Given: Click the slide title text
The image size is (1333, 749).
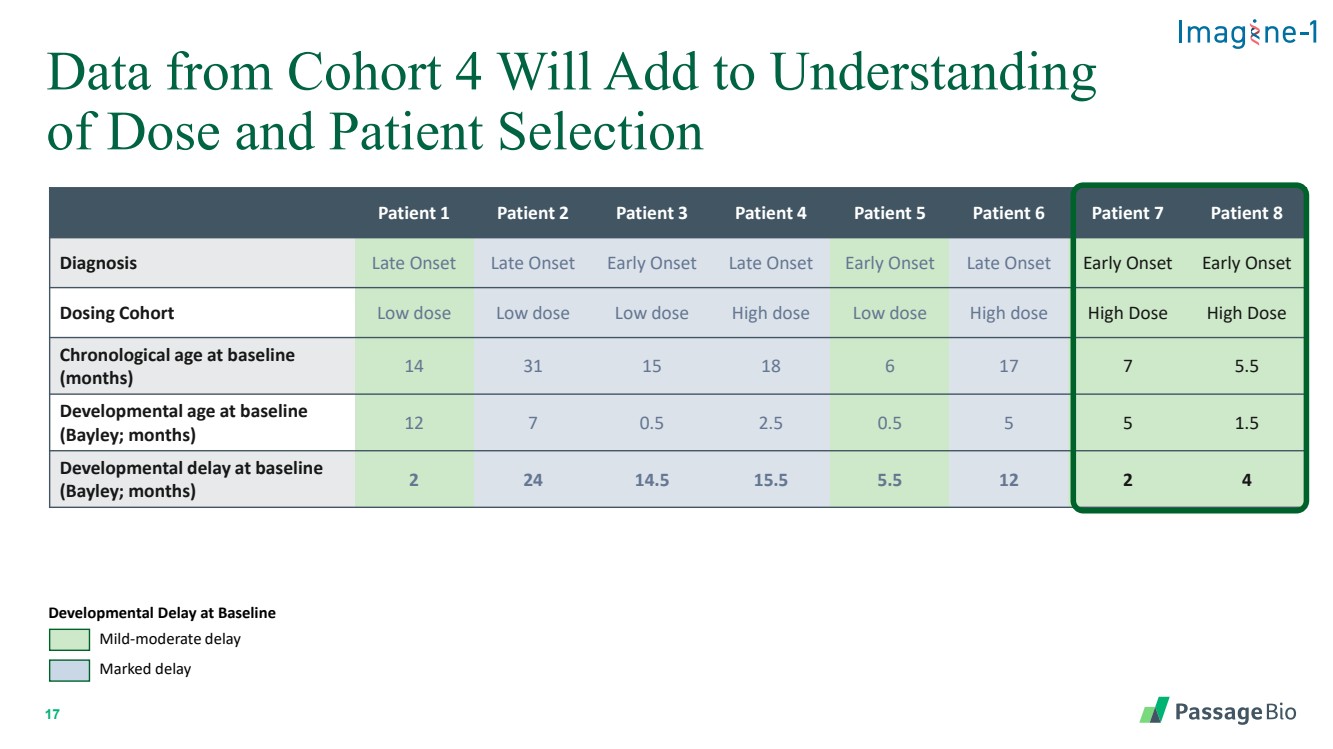Looking at the screenshot, I should click(571, 101).
